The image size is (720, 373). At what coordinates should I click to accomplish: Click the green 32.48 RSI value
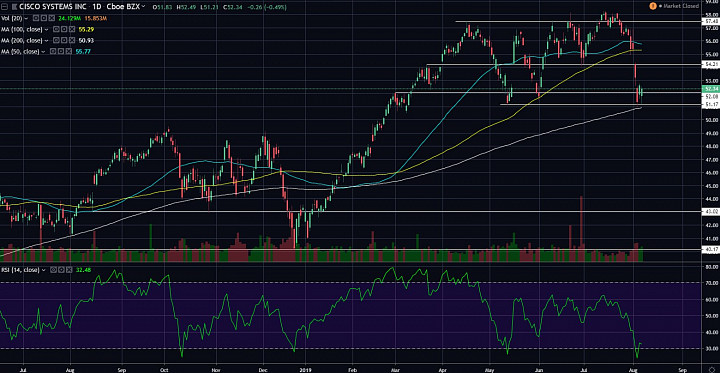coord(84,270)
